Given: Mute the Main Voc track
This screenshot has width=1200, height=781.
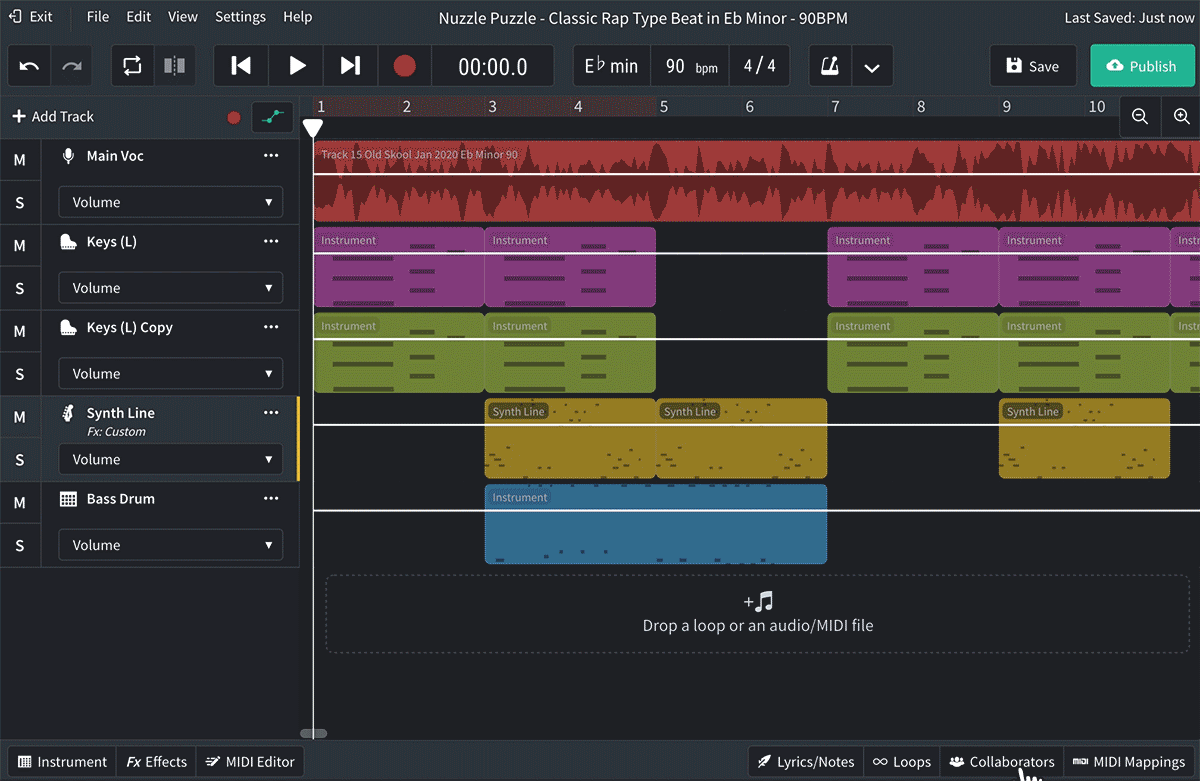Looking at the screenshot, I should click(x=19, y=159).
